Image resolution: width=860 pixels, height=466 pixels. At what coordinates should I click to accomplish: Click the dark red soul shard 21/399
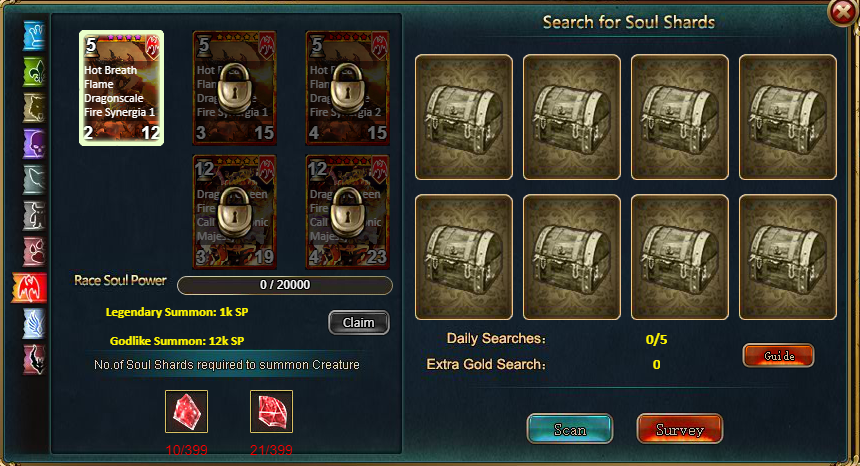point(271,411)
